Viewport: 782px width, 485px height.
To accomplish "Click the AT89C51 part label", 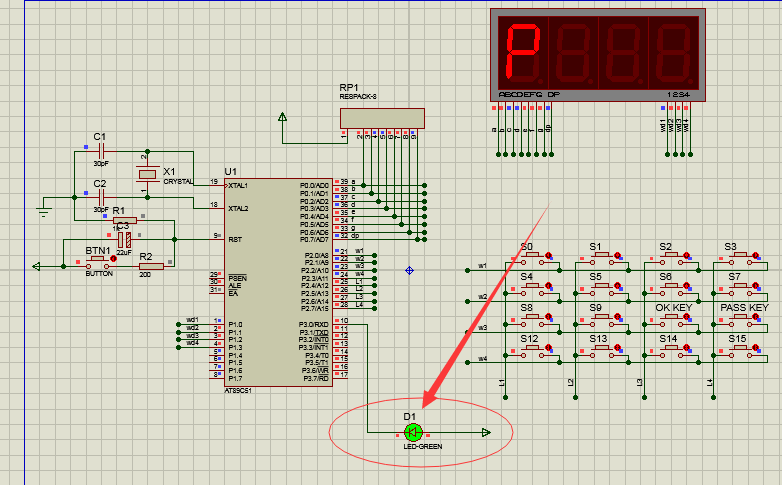I will 238,391.
